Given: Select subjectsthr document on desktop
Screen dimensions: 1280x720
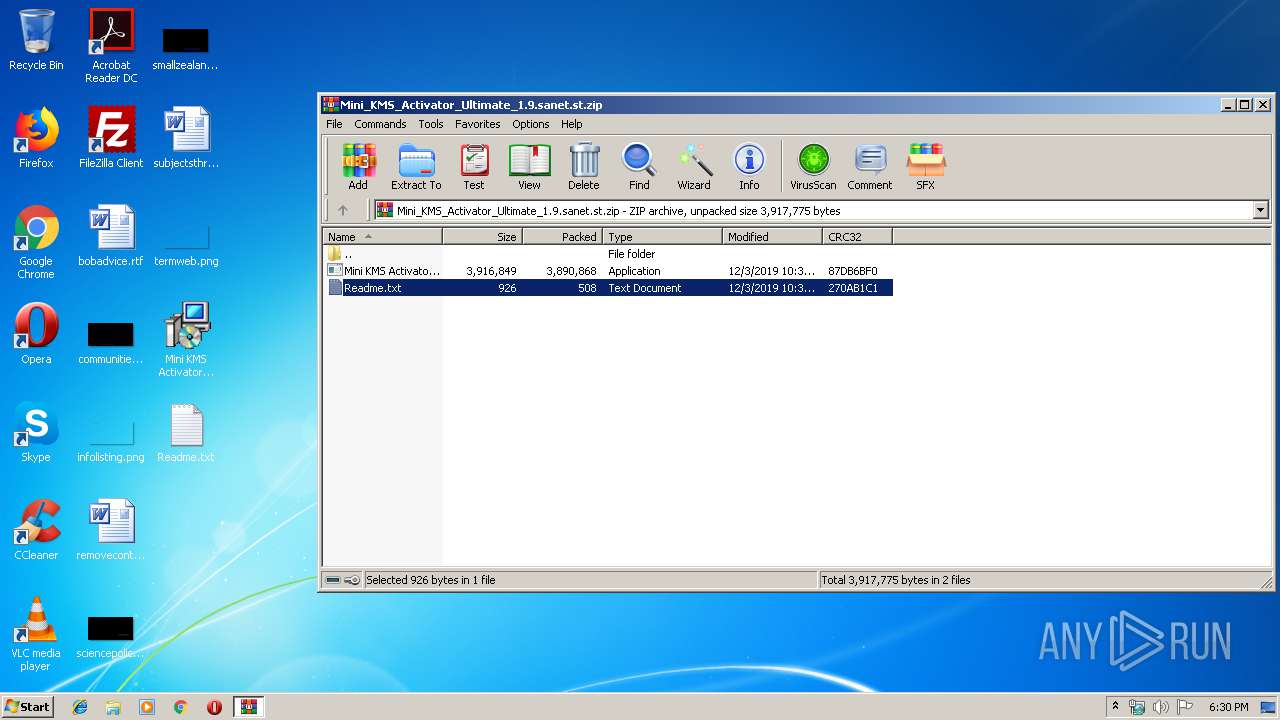Looking at the screenshot, I should click(x=186, y=138).
